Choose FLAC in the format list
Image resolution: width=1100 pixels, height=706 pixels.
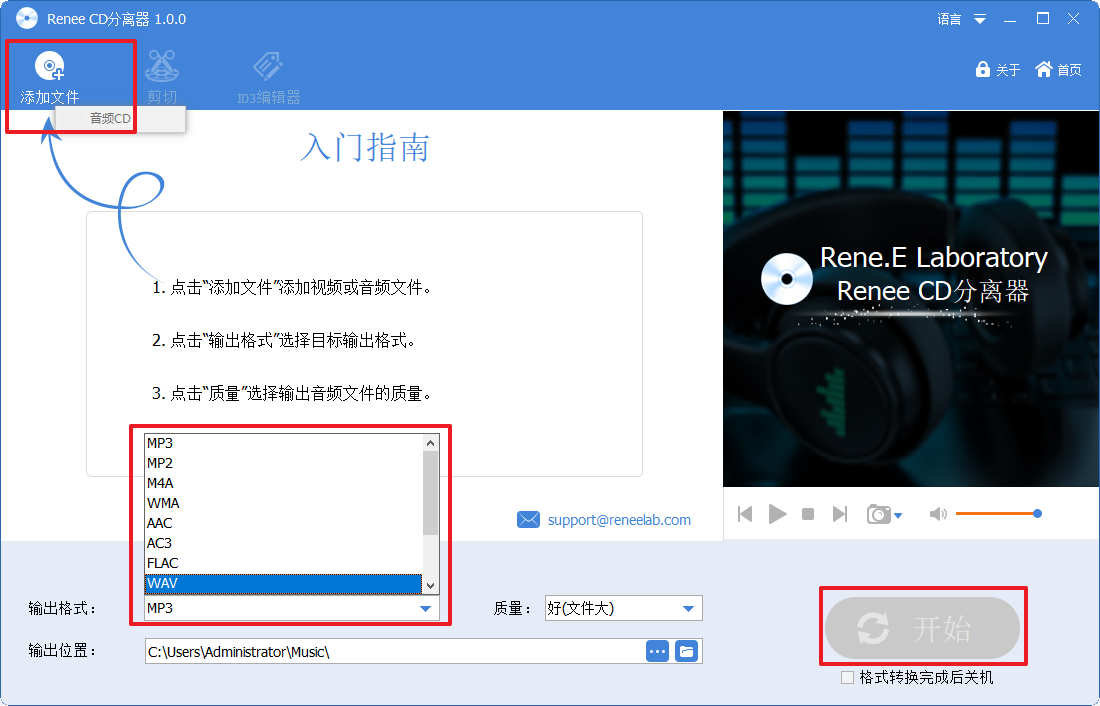(x=283, y=563)
